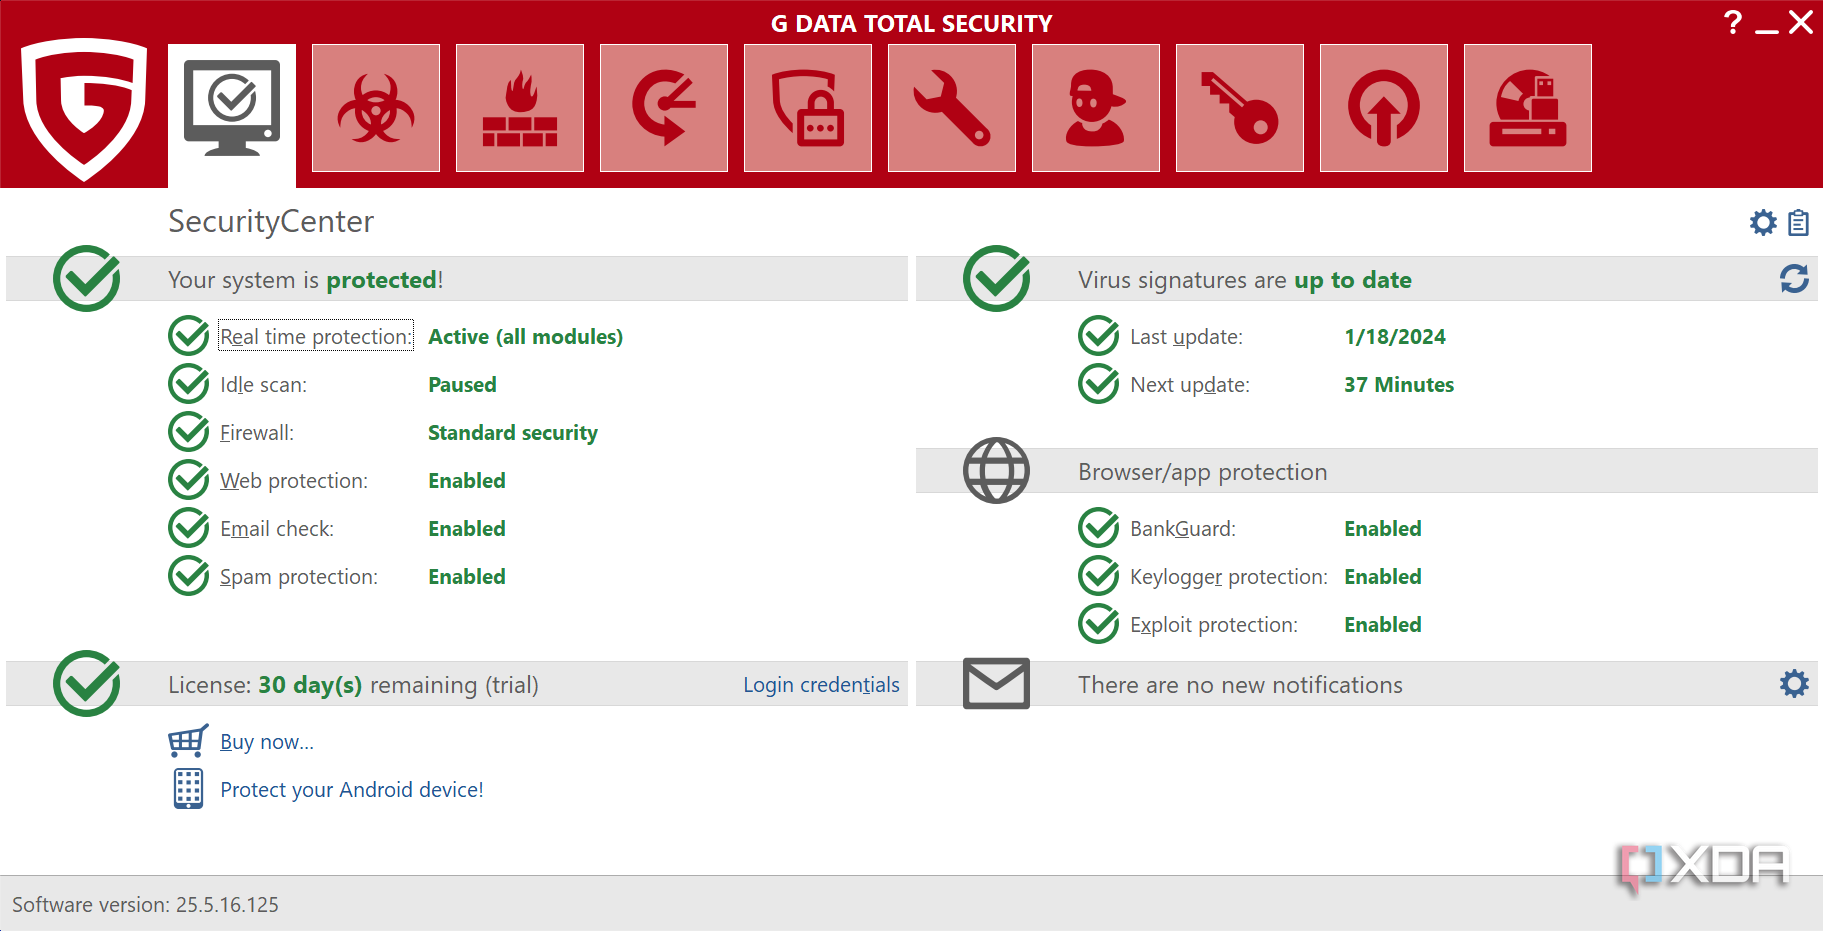The height and width of the screenshot is (931, 1823).
Task: Open the Tuner wrench tab
Action: pos(952,108)
